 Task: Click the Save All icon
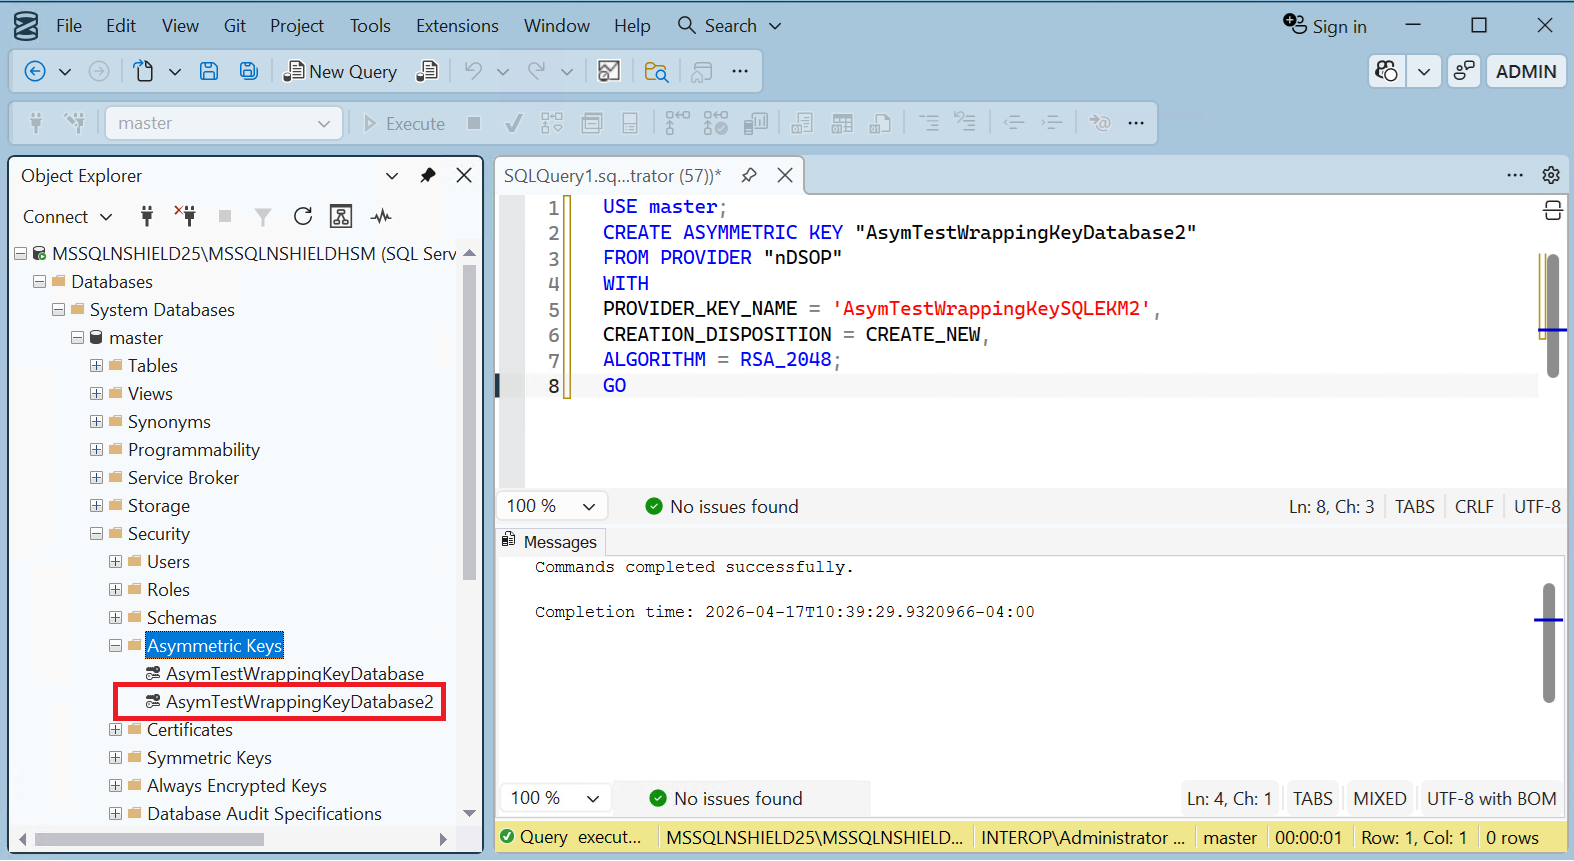[248, 71]
